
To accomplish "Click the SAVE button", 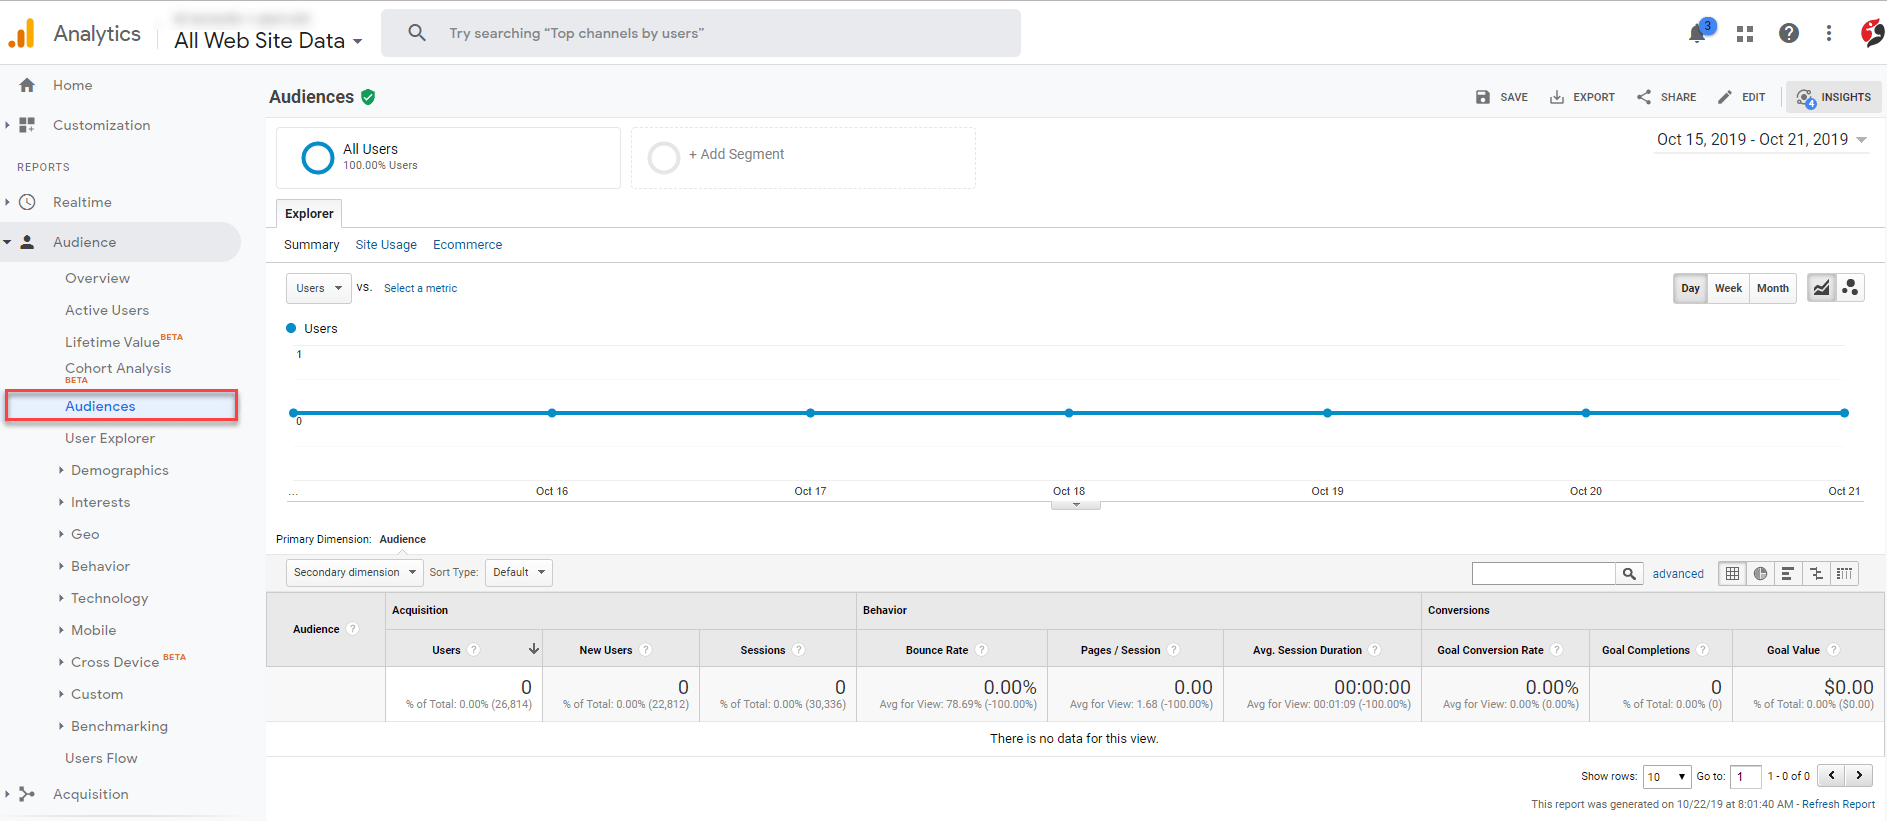I will [1502, 97].
